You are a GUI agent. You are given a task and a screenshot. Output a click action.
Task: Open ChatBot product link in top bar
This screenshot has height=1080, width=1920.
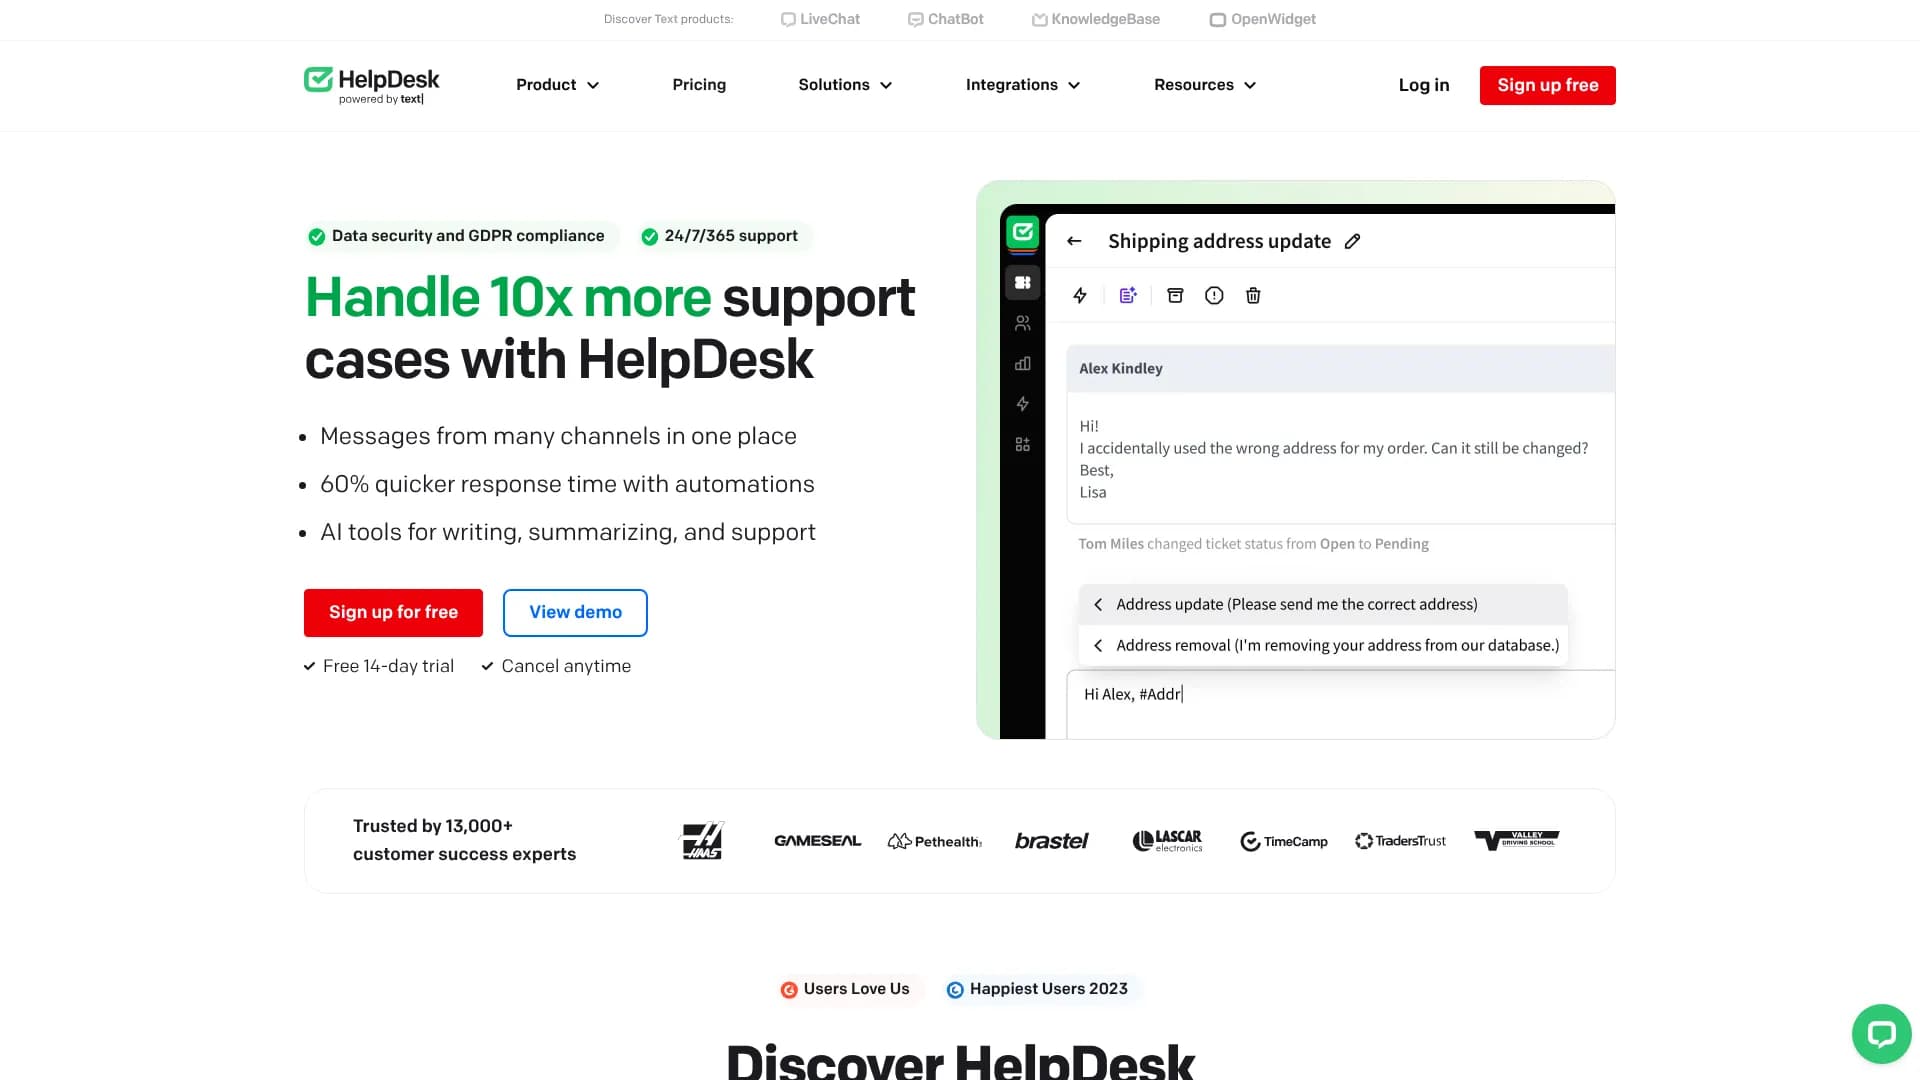pyautogui.click(x=946, y=19)
